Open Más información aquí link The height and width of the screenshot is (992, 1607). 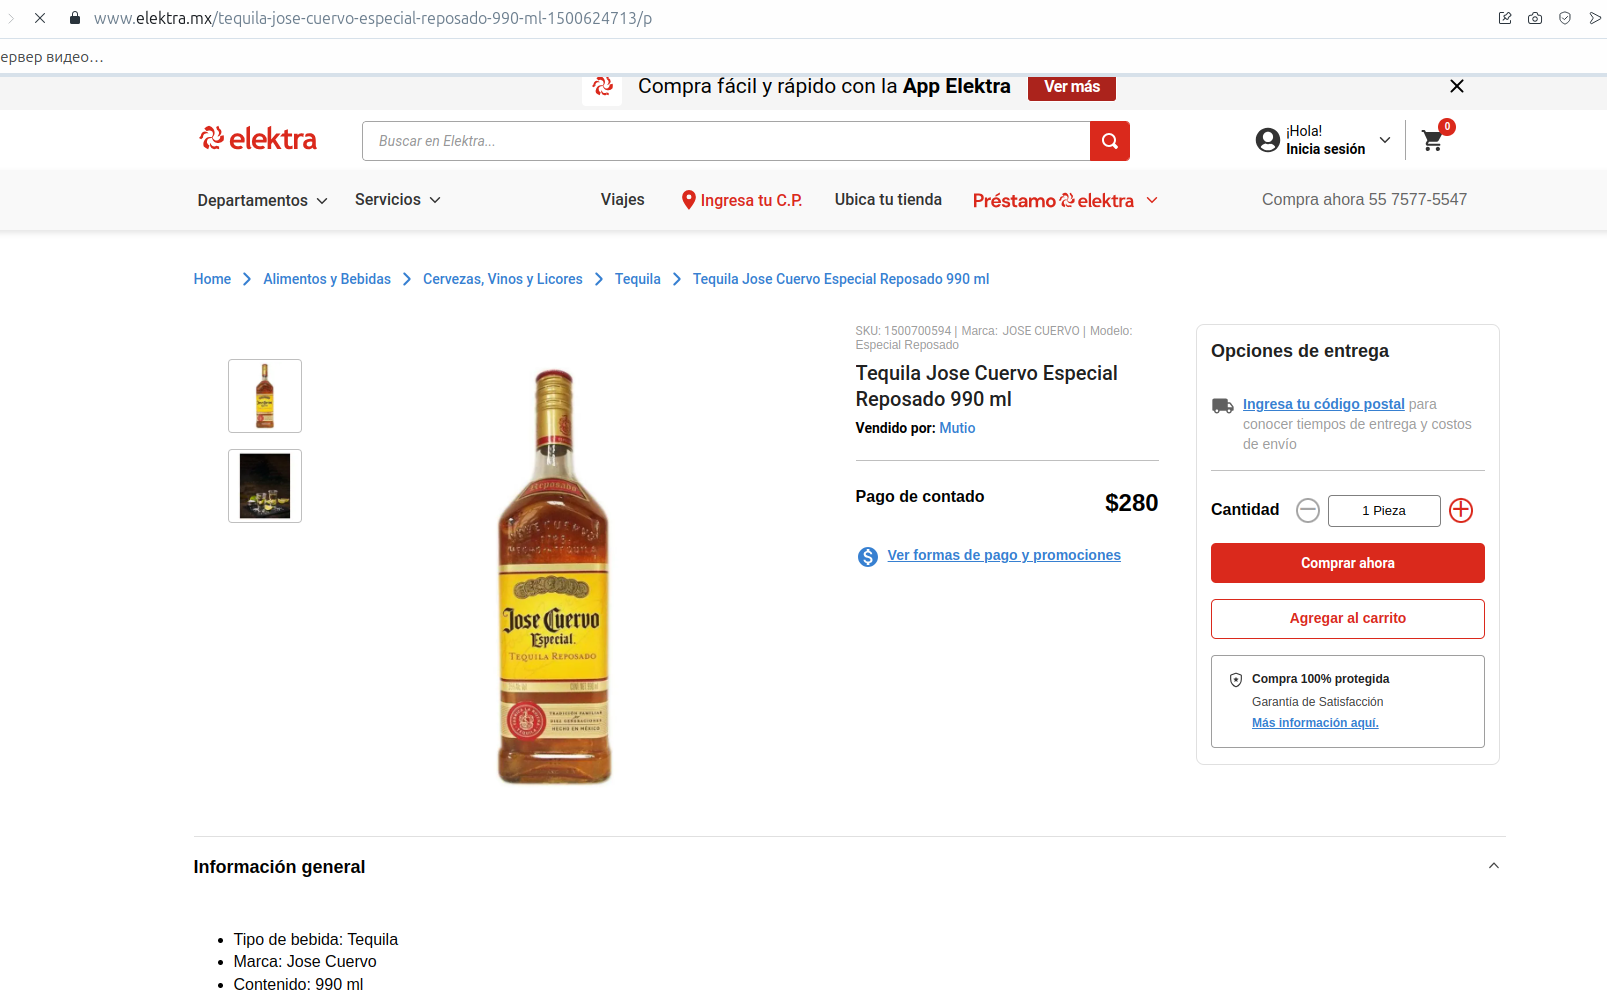coord(1315,723)
